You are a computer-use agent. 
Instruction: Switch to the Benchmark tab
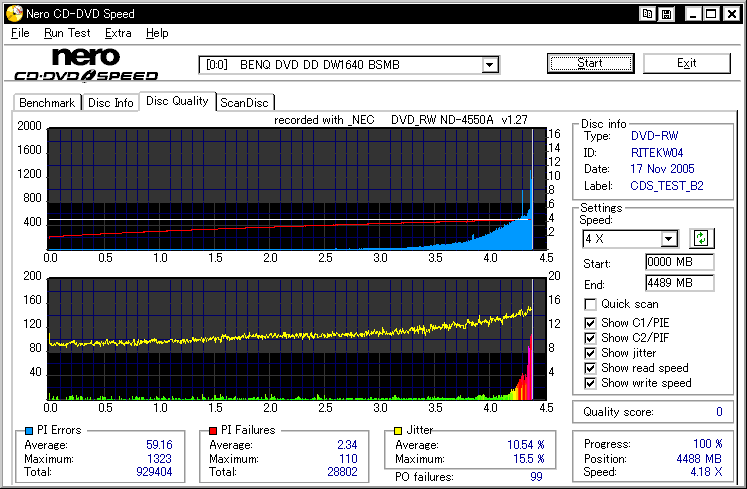click(47, 102)
